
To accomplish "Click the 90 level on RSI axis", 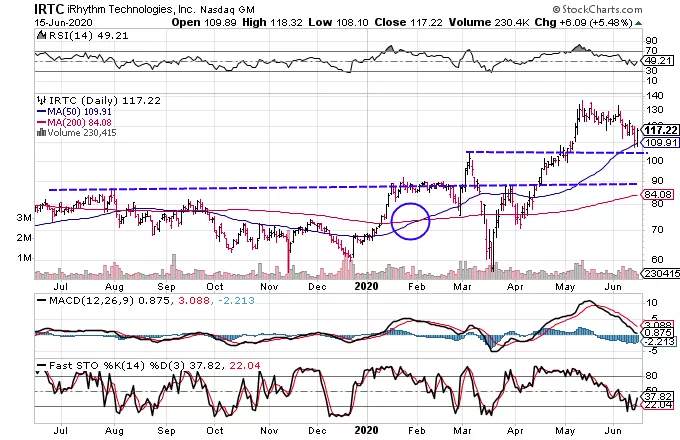I will pos(651,41).
